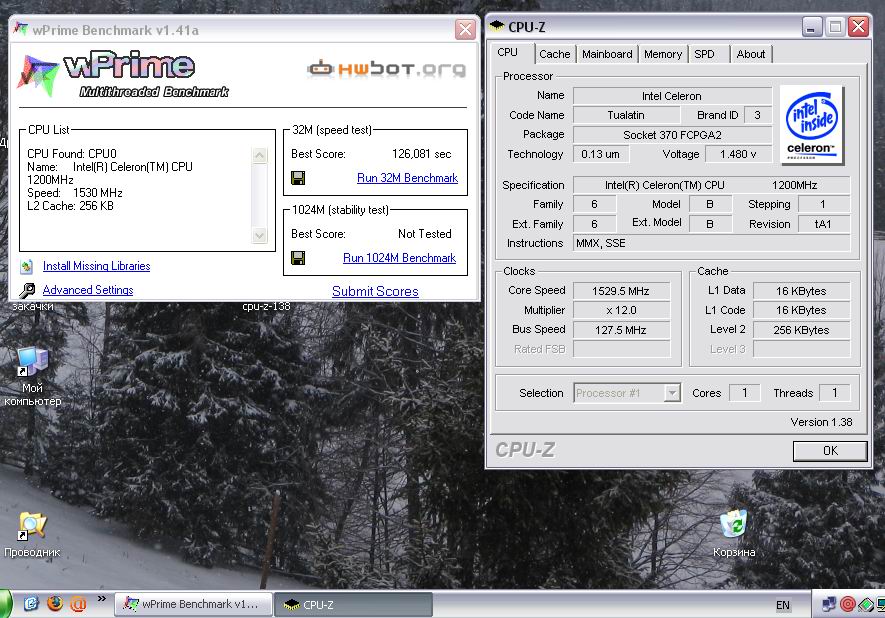Expand the quick launch chevron on taskbar
This screenshot has height=618, width=885.
(x=102, y=599)
